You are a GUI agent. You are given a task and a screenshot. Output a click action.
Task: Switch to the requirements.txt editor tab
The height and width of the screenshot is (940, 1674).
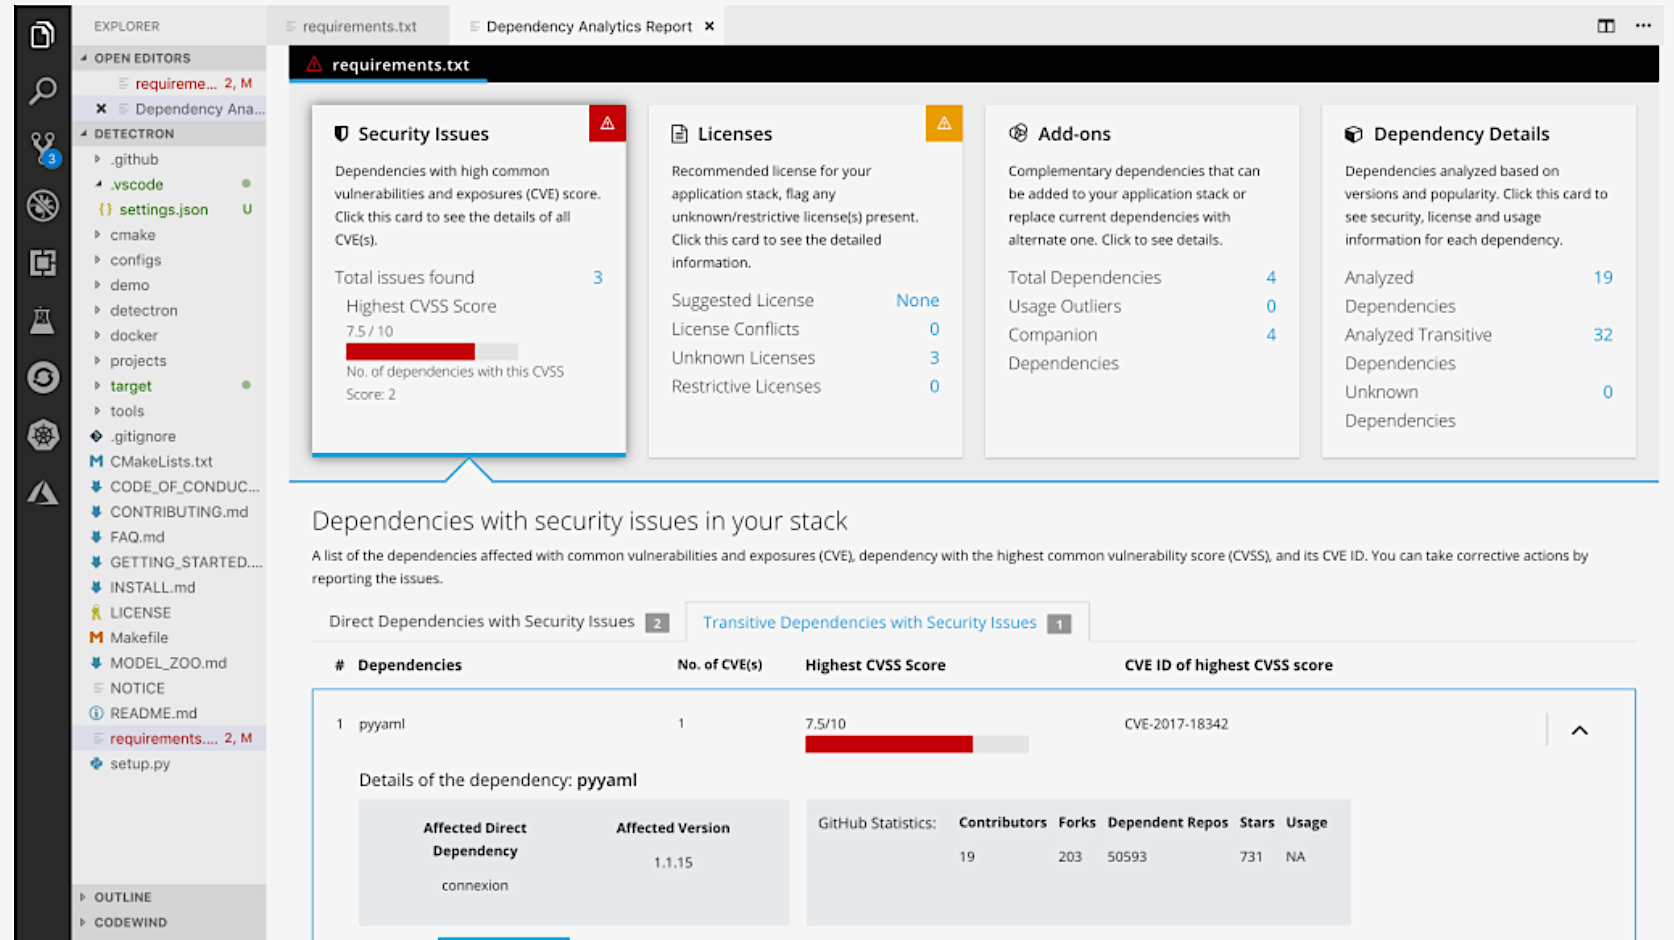coord(359,26)
